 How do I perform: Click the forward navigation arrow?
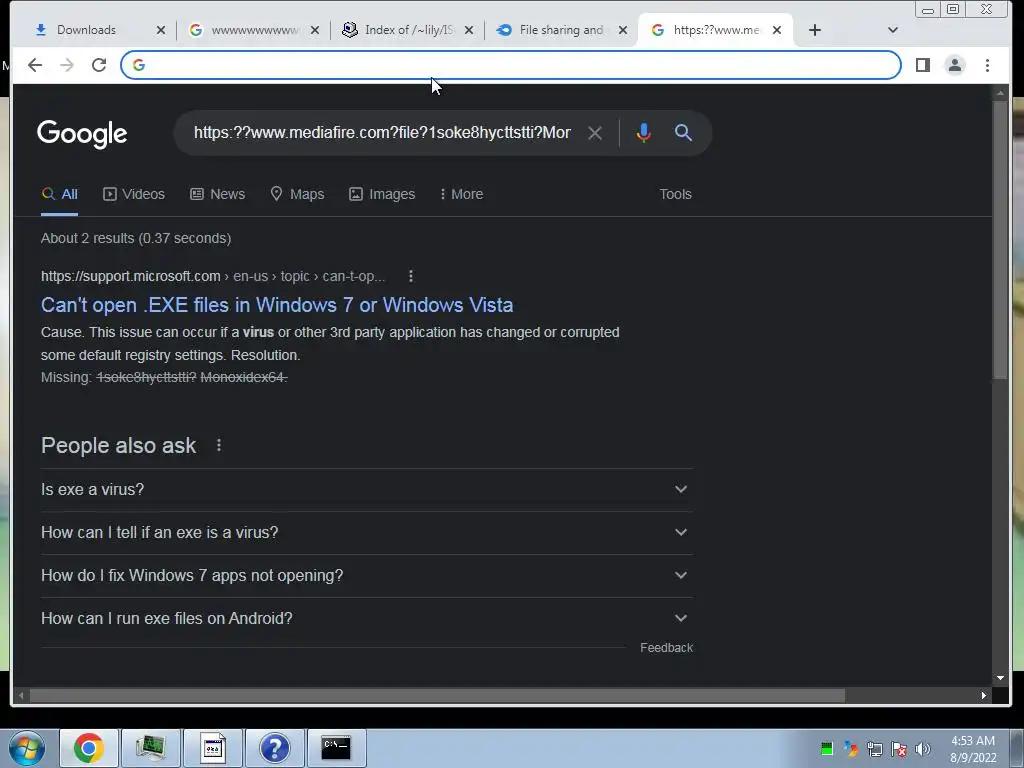click(67, 65)
